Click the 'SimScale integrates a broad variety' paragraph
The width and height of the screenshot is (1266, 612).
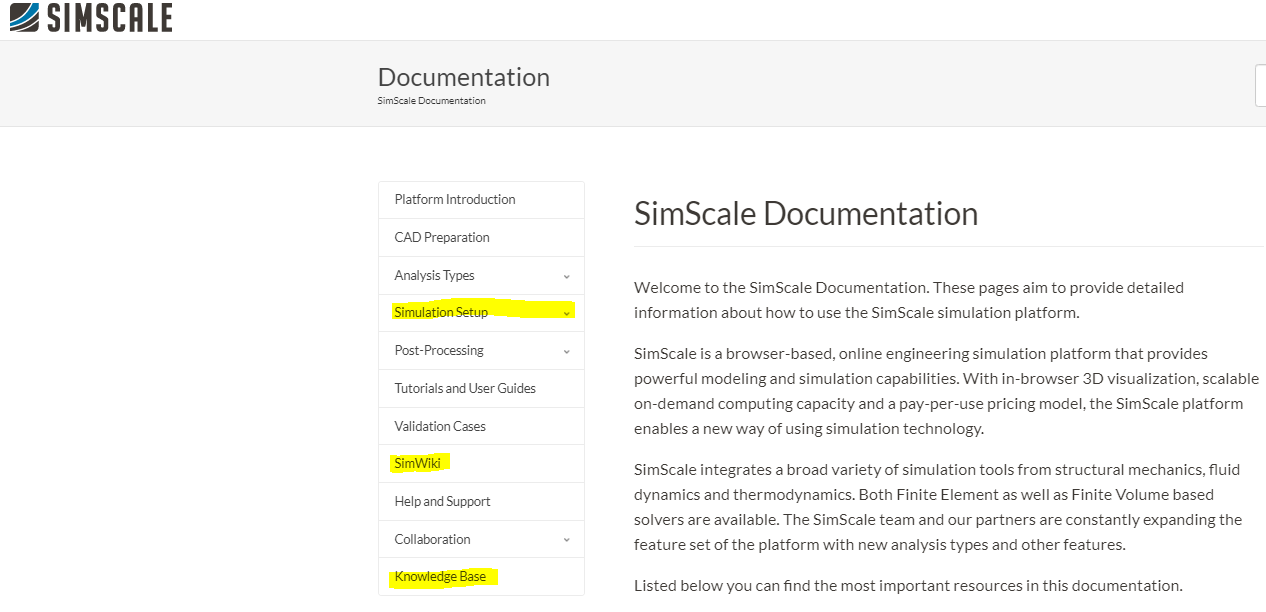point(938,507)
